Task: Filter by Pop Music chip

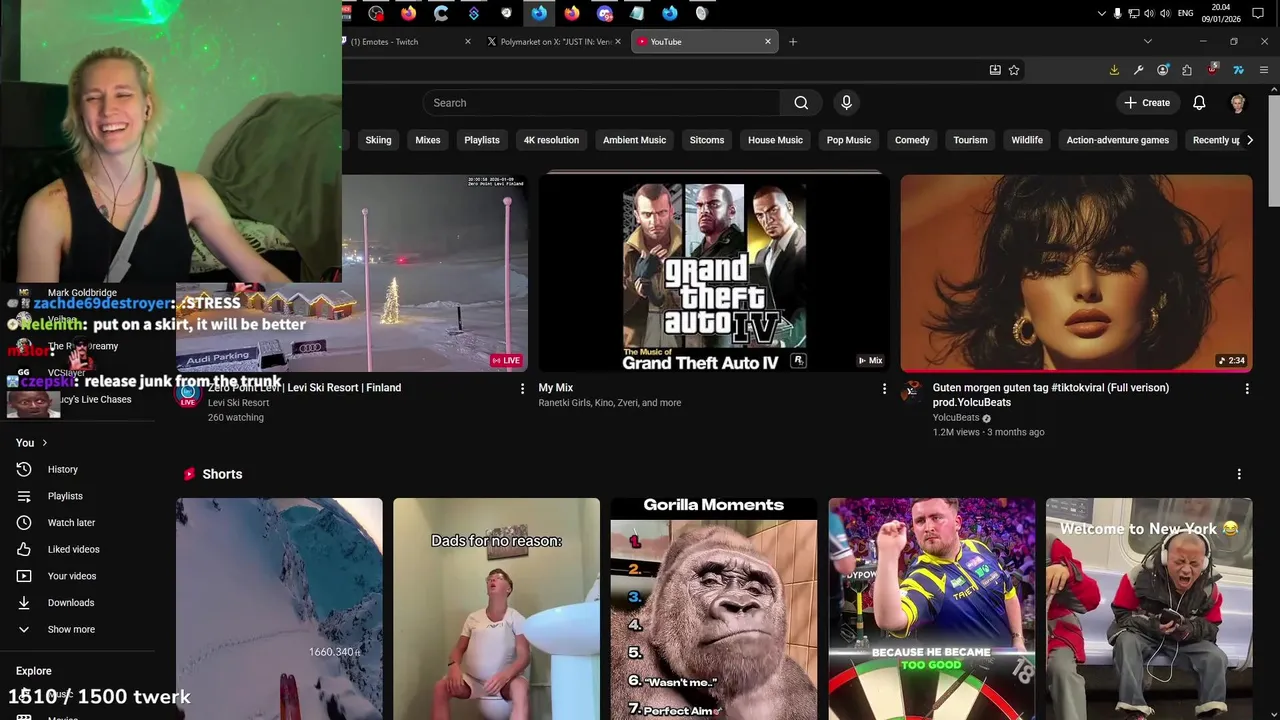Action: (849, 140)
